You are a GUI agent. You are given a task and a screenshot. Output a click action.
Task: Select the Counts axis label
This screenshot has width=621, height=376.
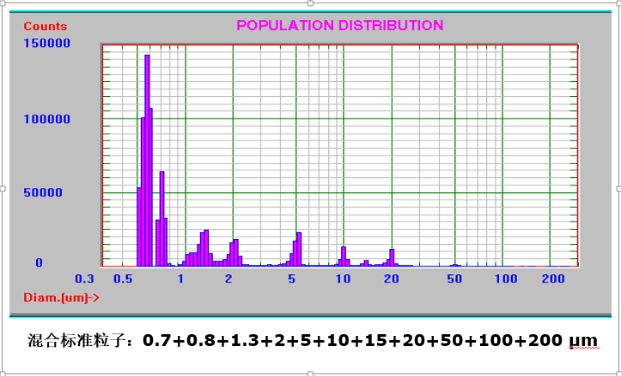pos(45,27)
